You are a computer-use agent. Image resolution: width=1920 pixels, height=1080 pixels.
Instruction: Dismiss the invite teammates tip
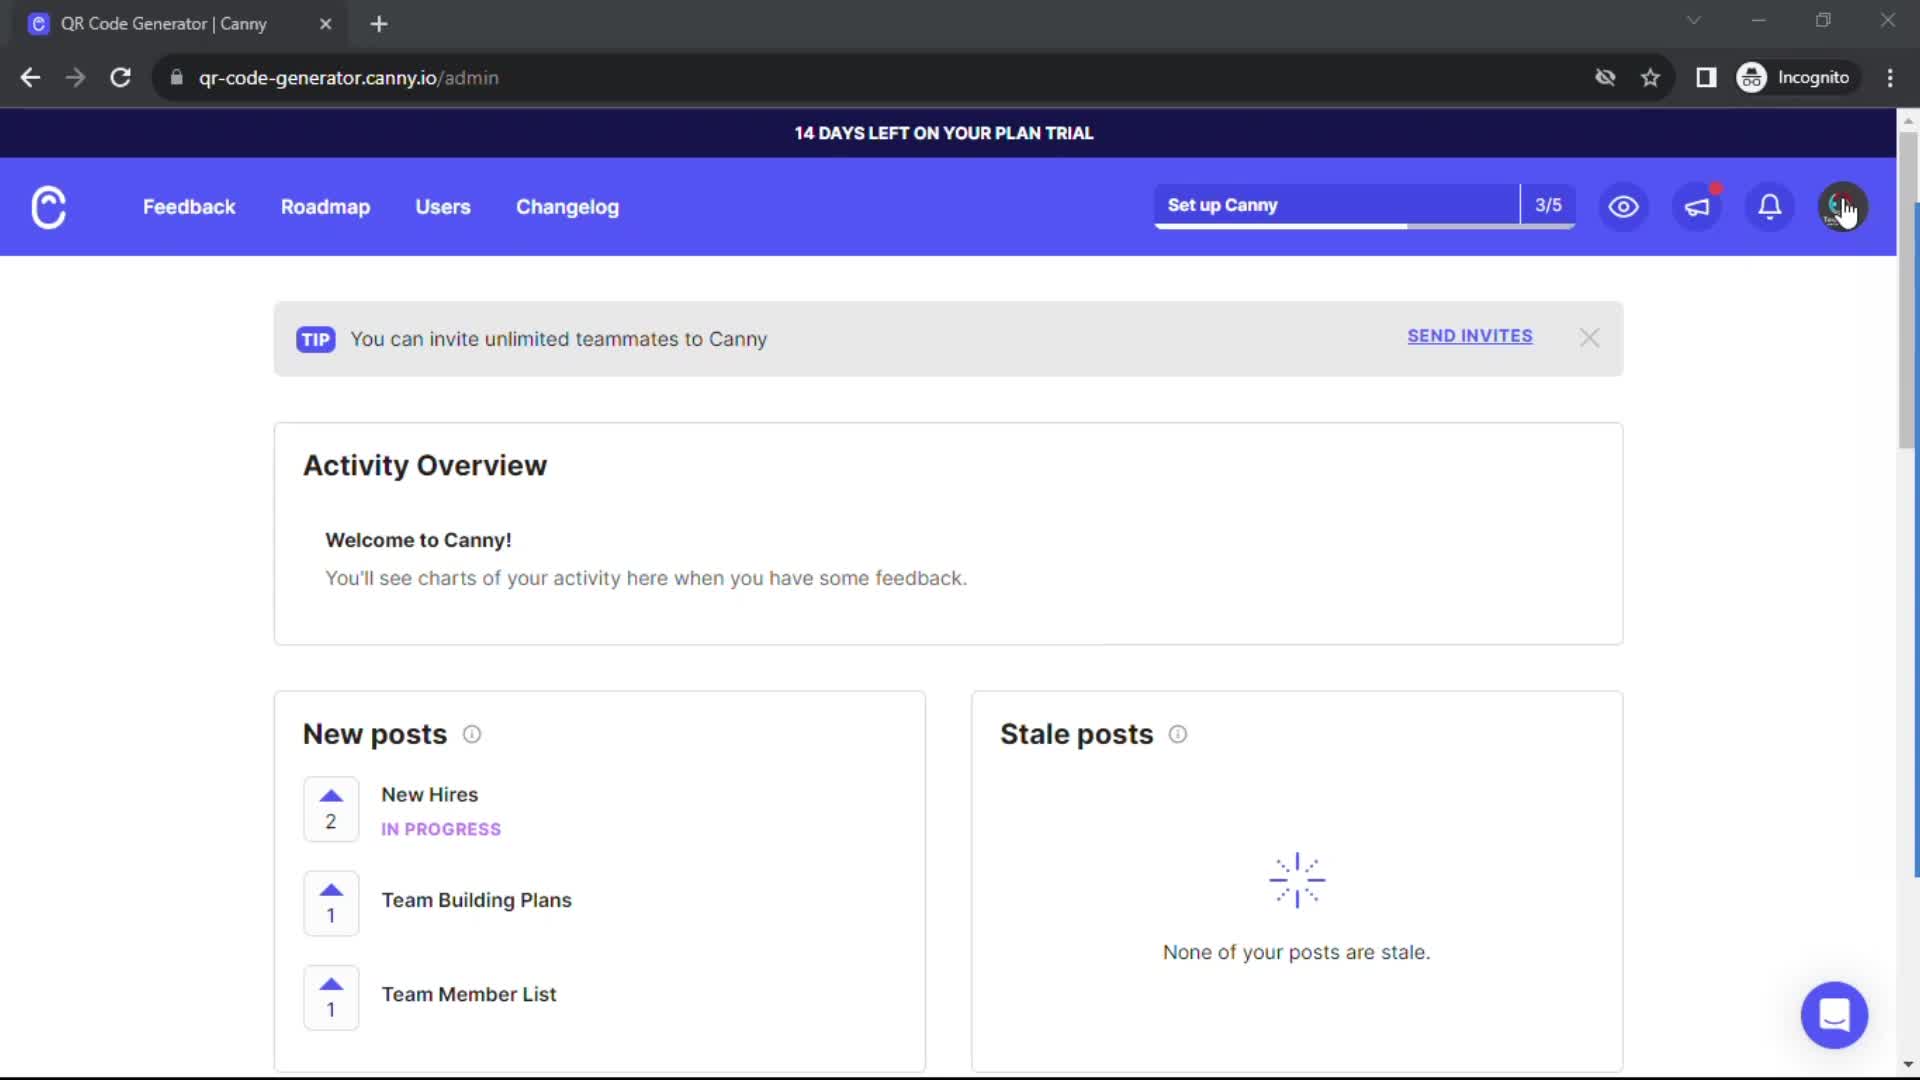tap(1589, 337)
